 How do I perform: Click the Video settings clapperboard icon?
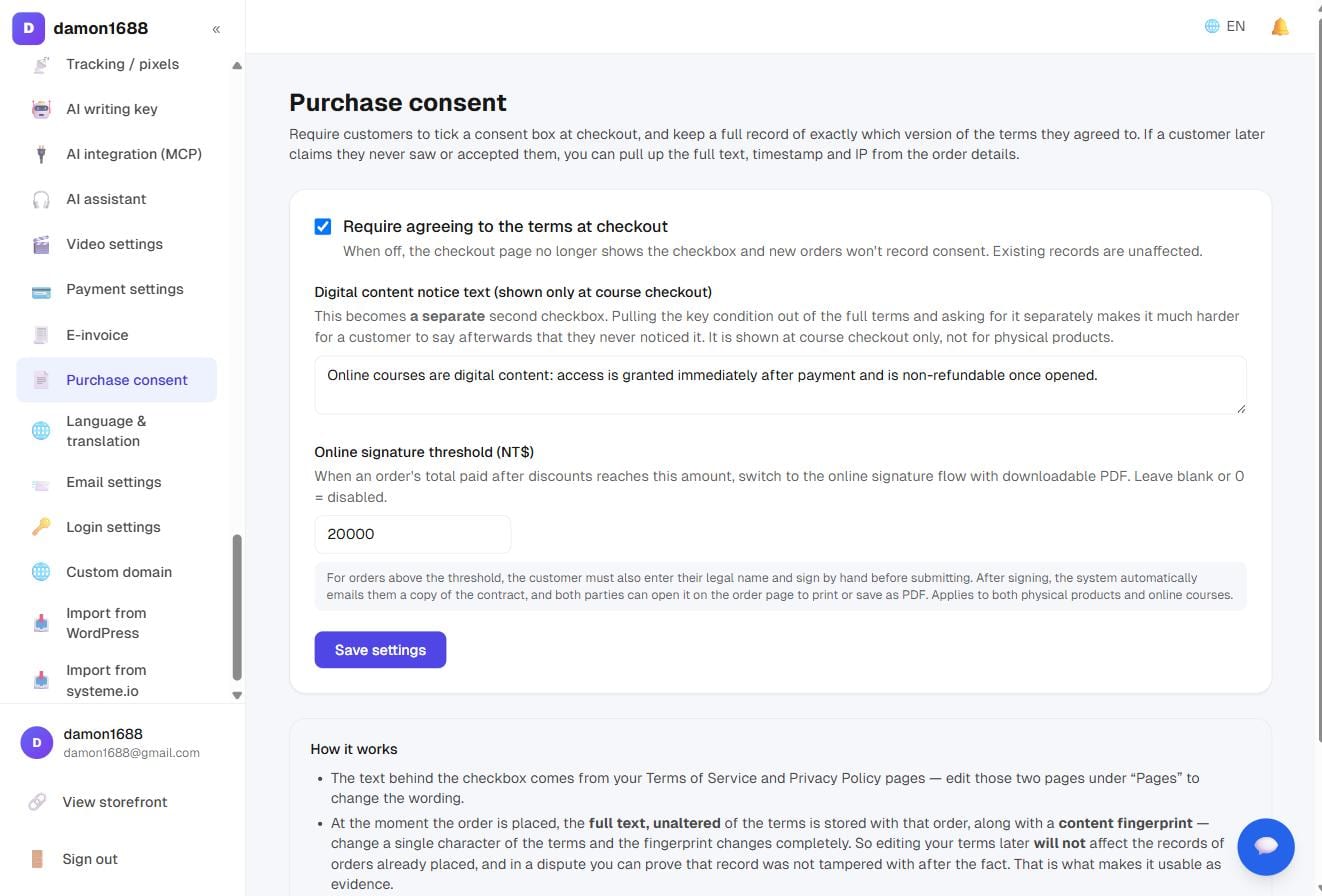click(41, 244)
